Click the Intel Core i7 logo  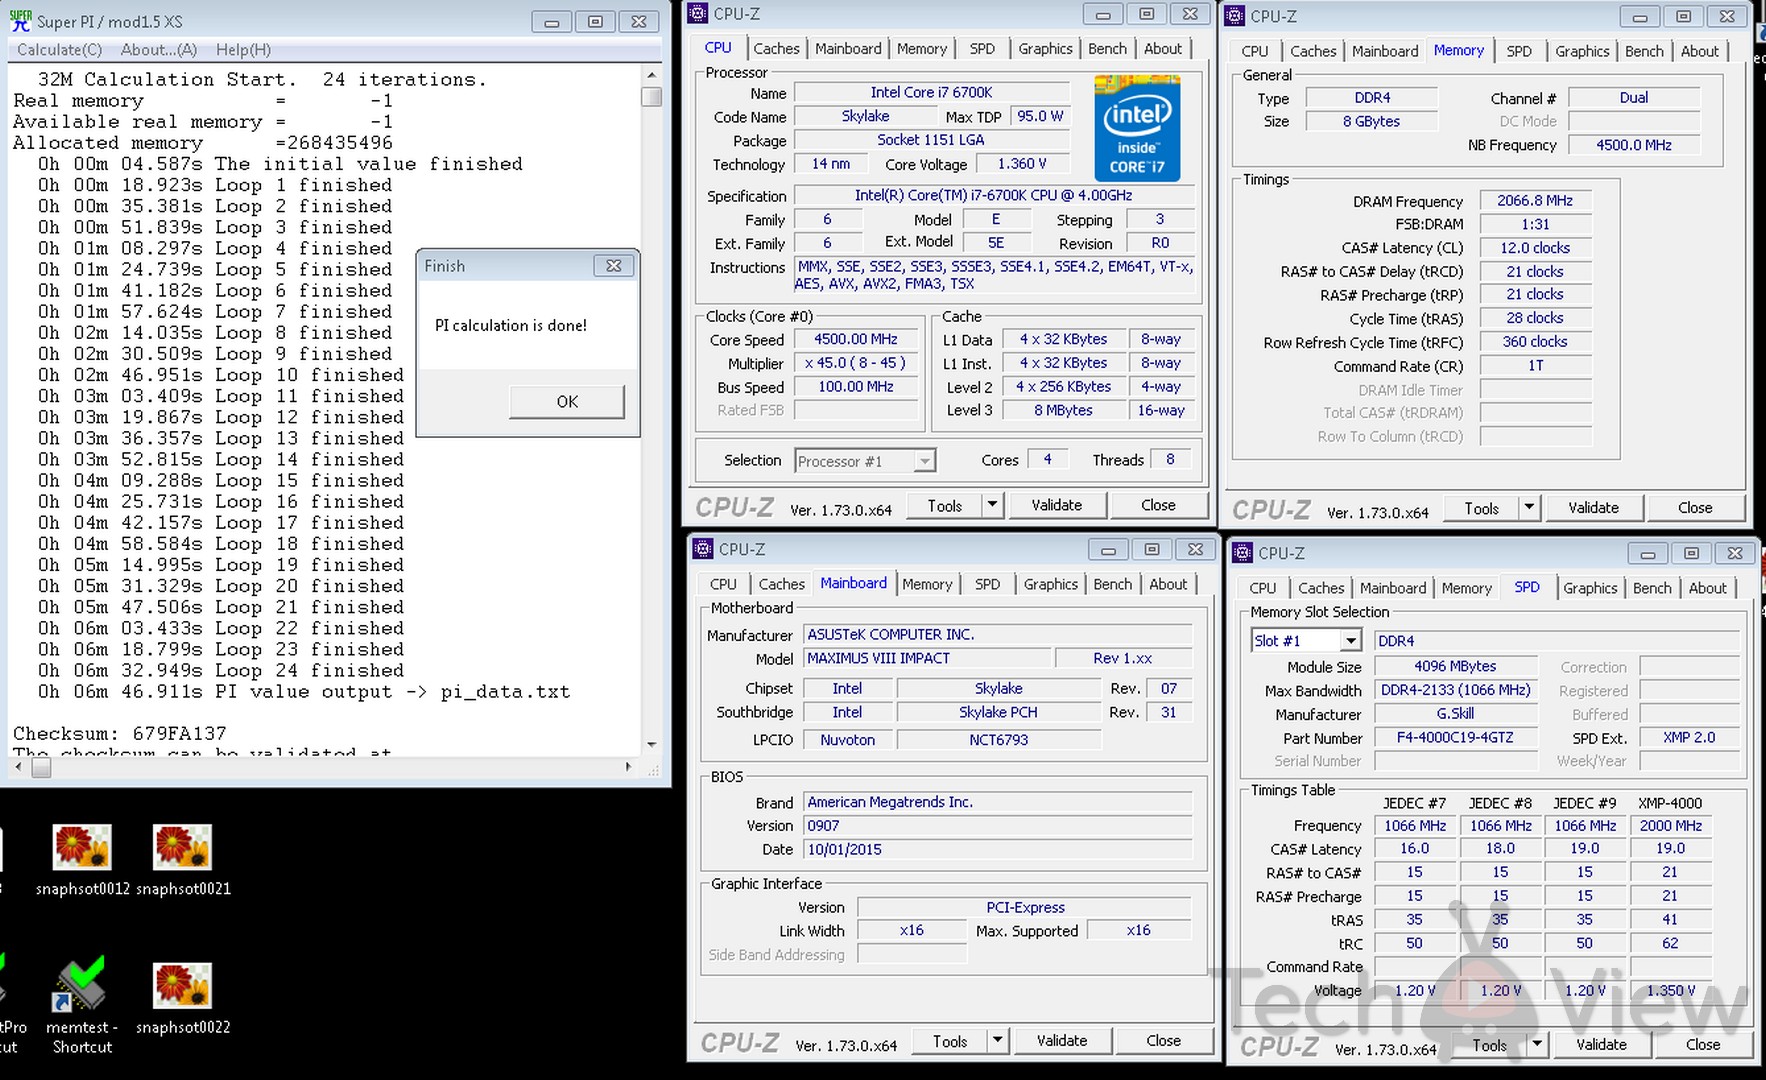pos(1137,128)
